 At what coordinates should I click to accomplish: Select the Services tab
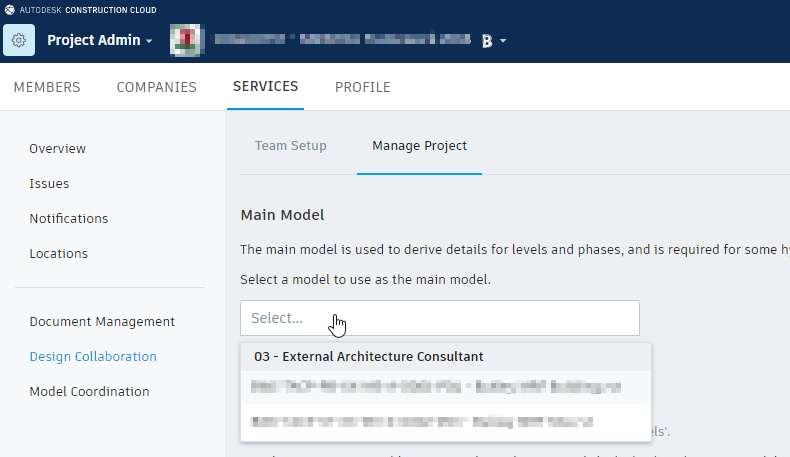[x=265, y=87]
